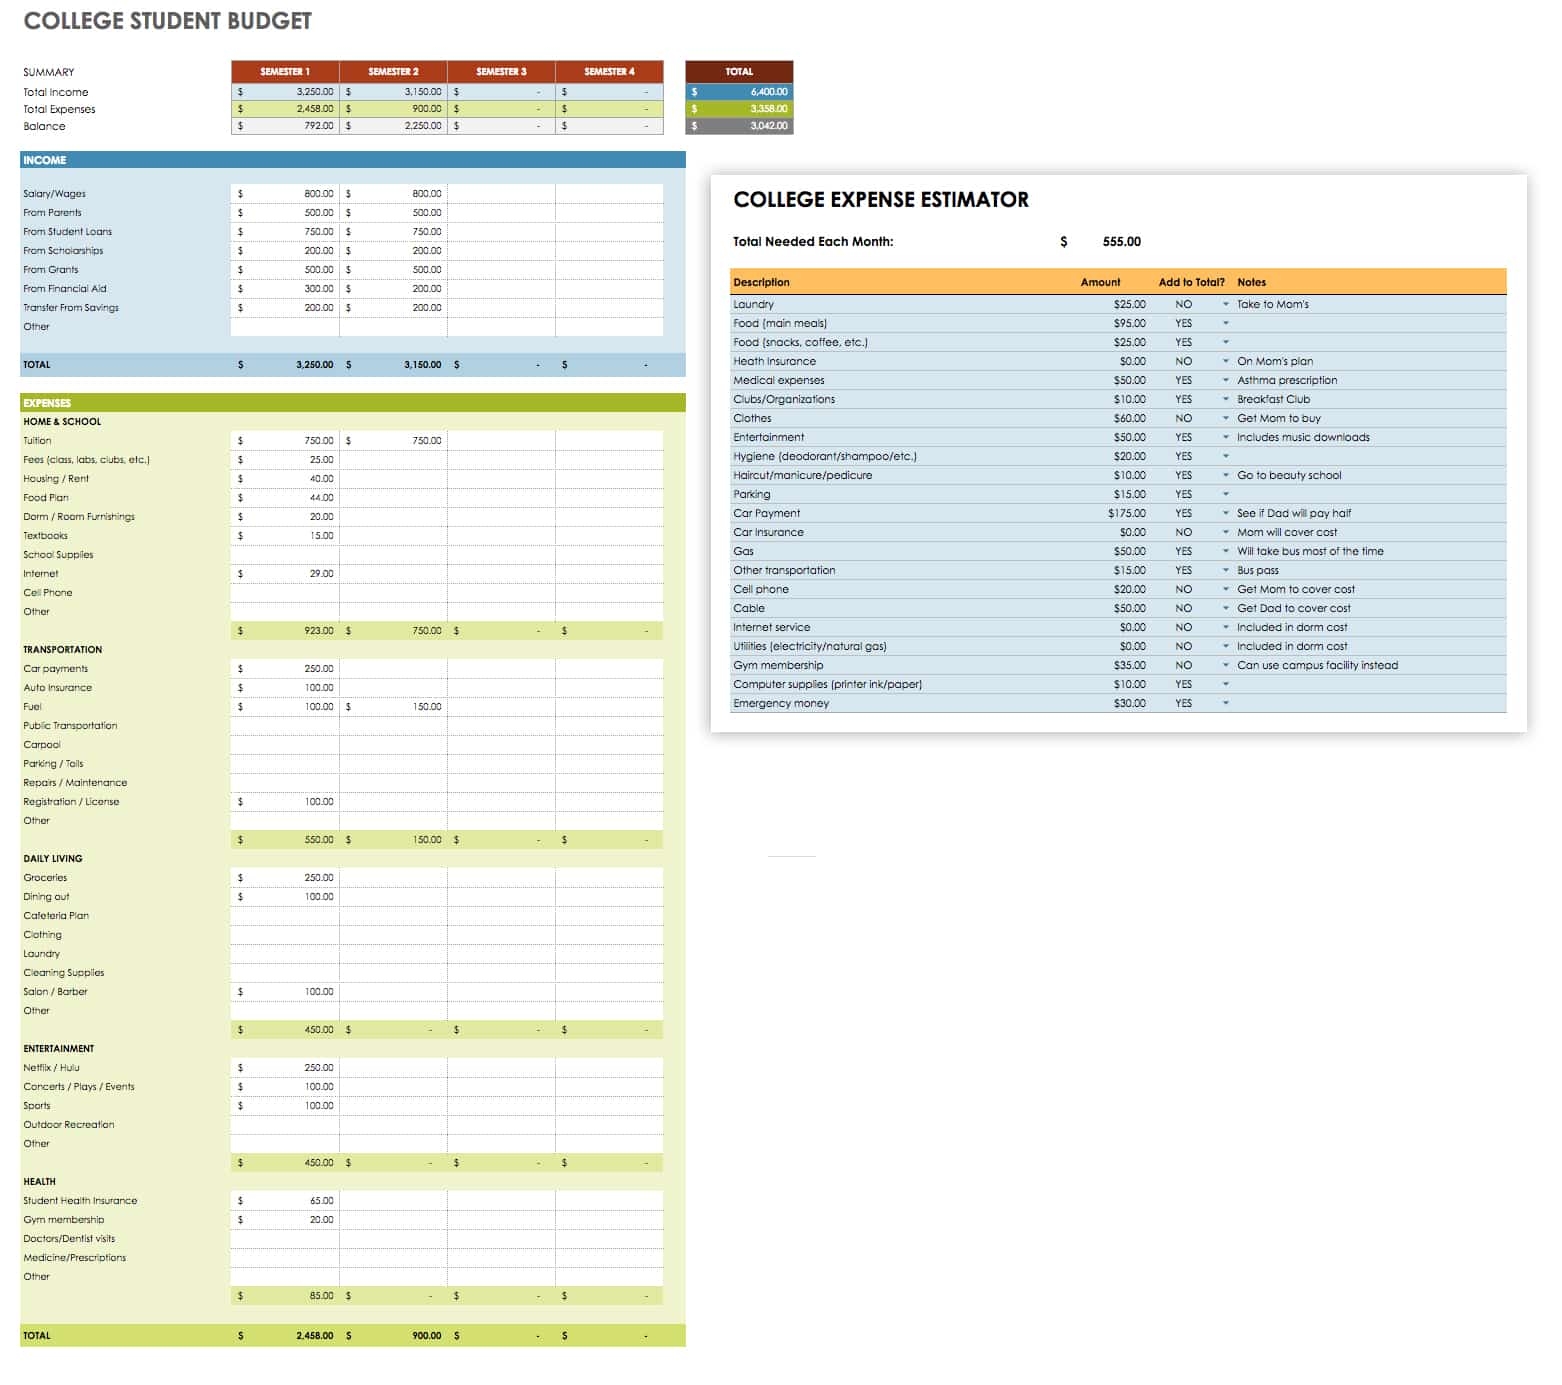Select the green EXPENSES section header bar
The width and height of the screenshot is (1562, 1385).
pos(352,403)
